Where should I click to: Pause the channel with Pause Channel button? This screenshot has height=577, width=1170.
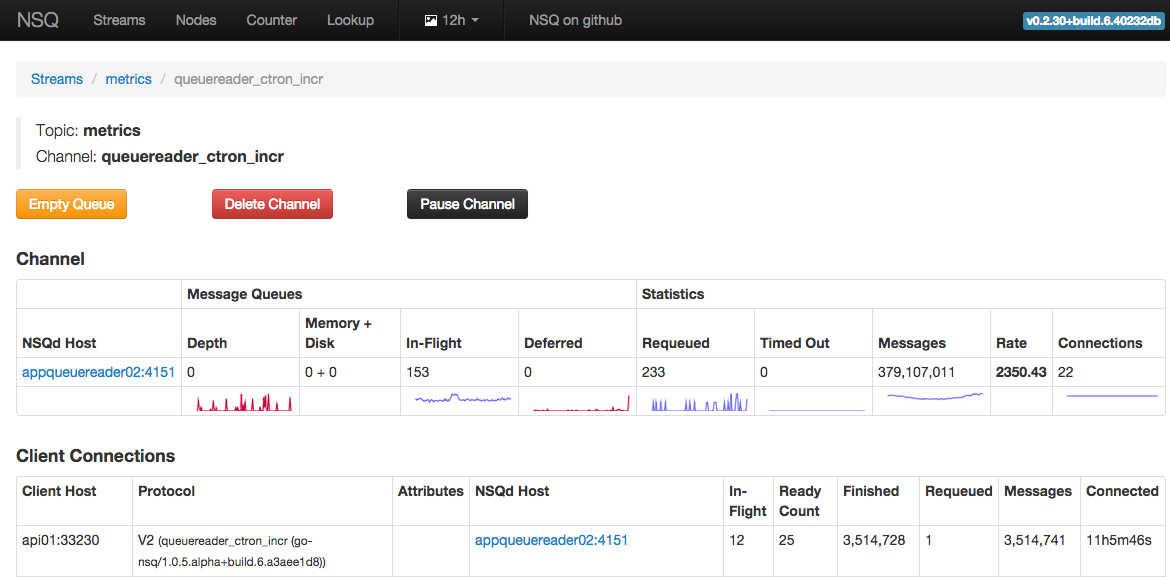pos(467,204)
